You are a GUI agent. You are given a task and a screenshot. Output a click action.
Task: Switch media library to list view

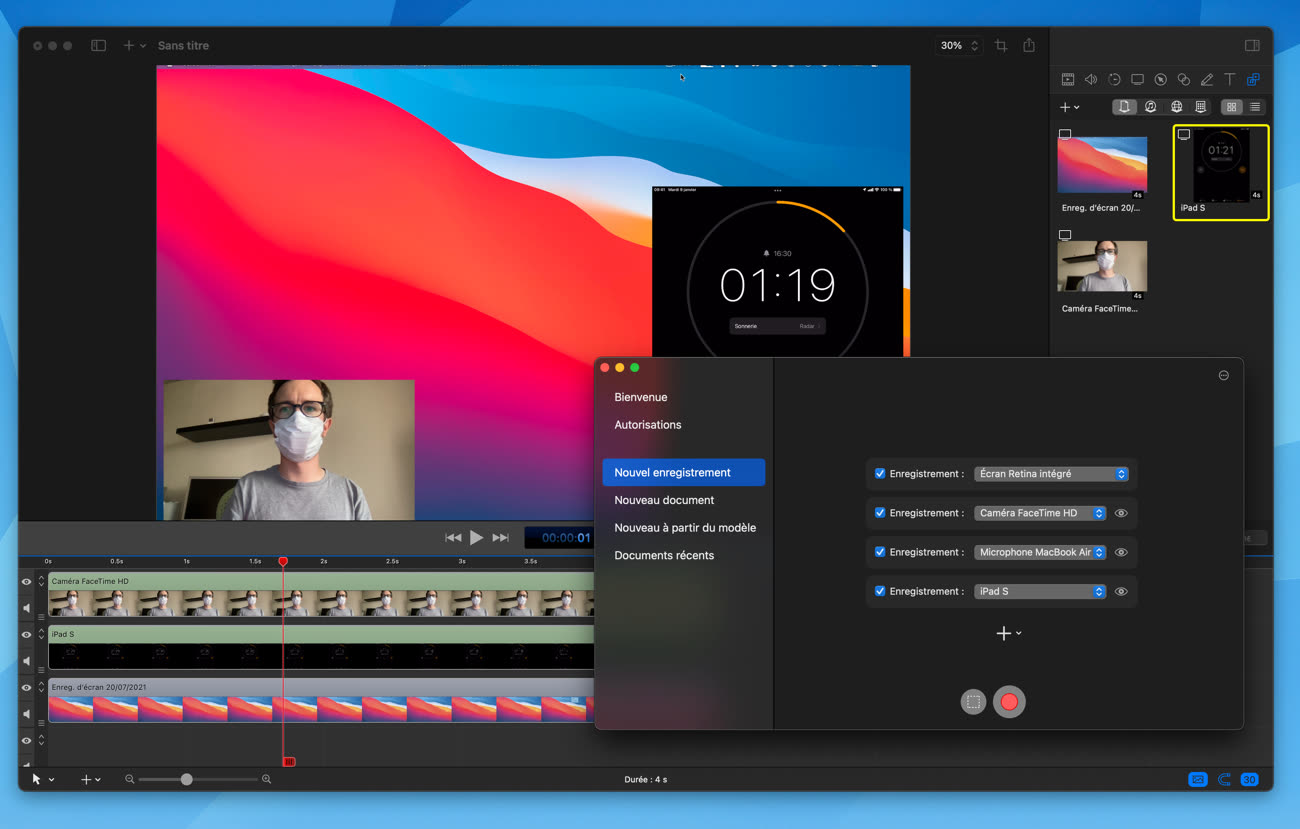pyautogui.click(x=1255, y=107)
